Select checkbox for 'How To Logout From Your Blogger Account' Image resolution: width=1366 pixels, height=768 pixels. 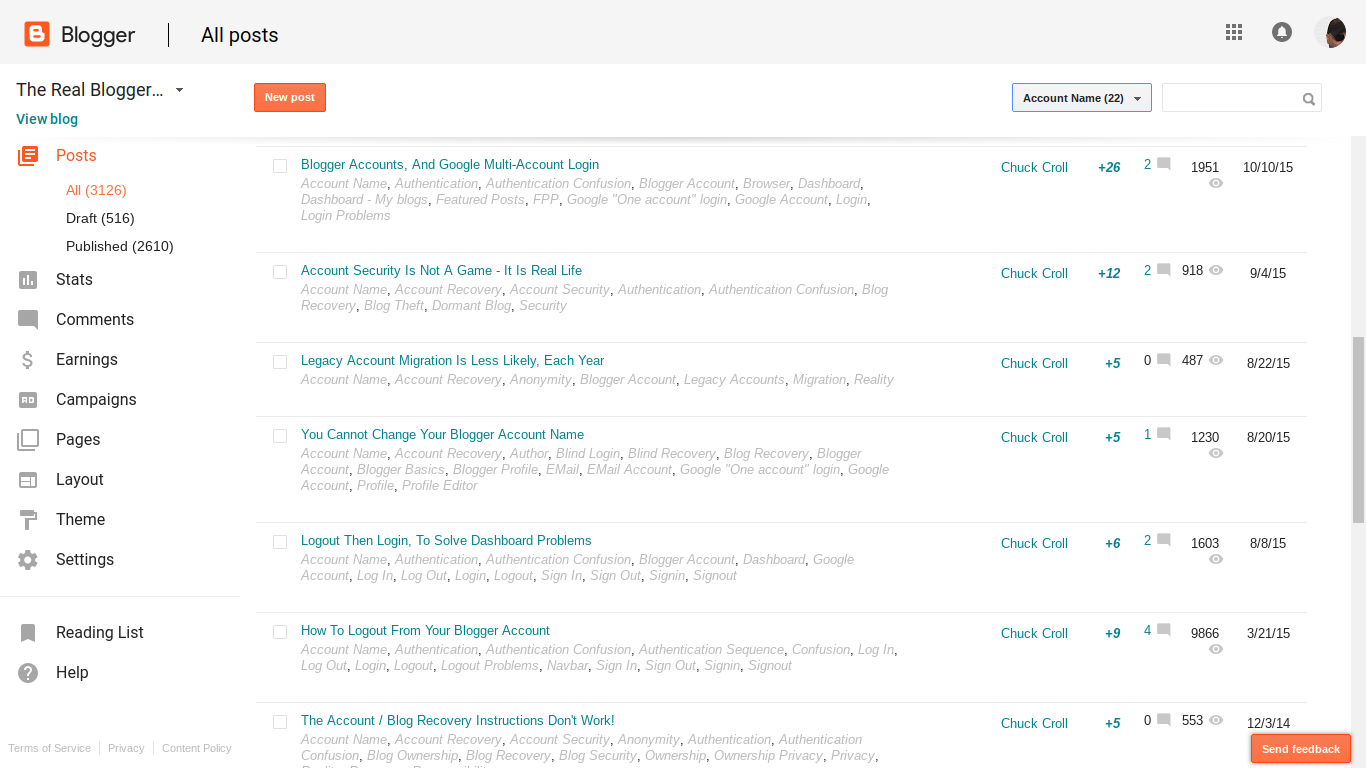(x=280, y=631)
